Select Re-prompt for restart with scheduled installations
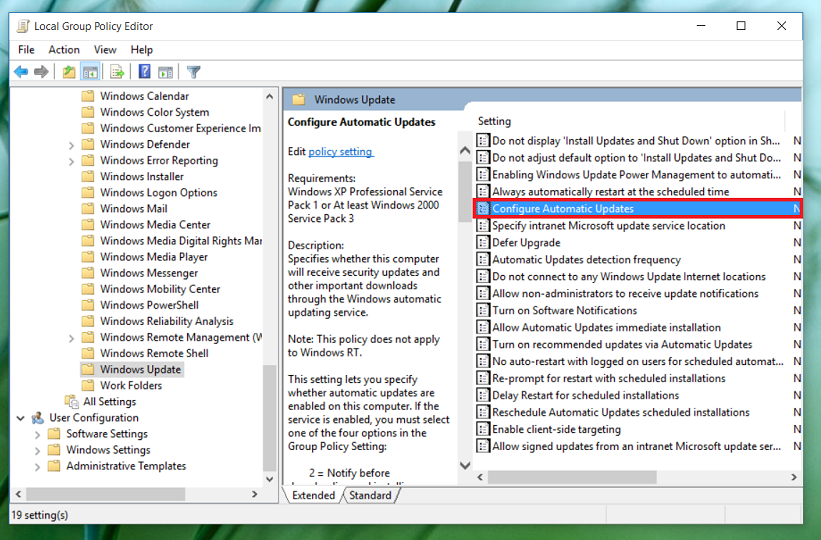821x540 pixels. [x=608, y=378]
